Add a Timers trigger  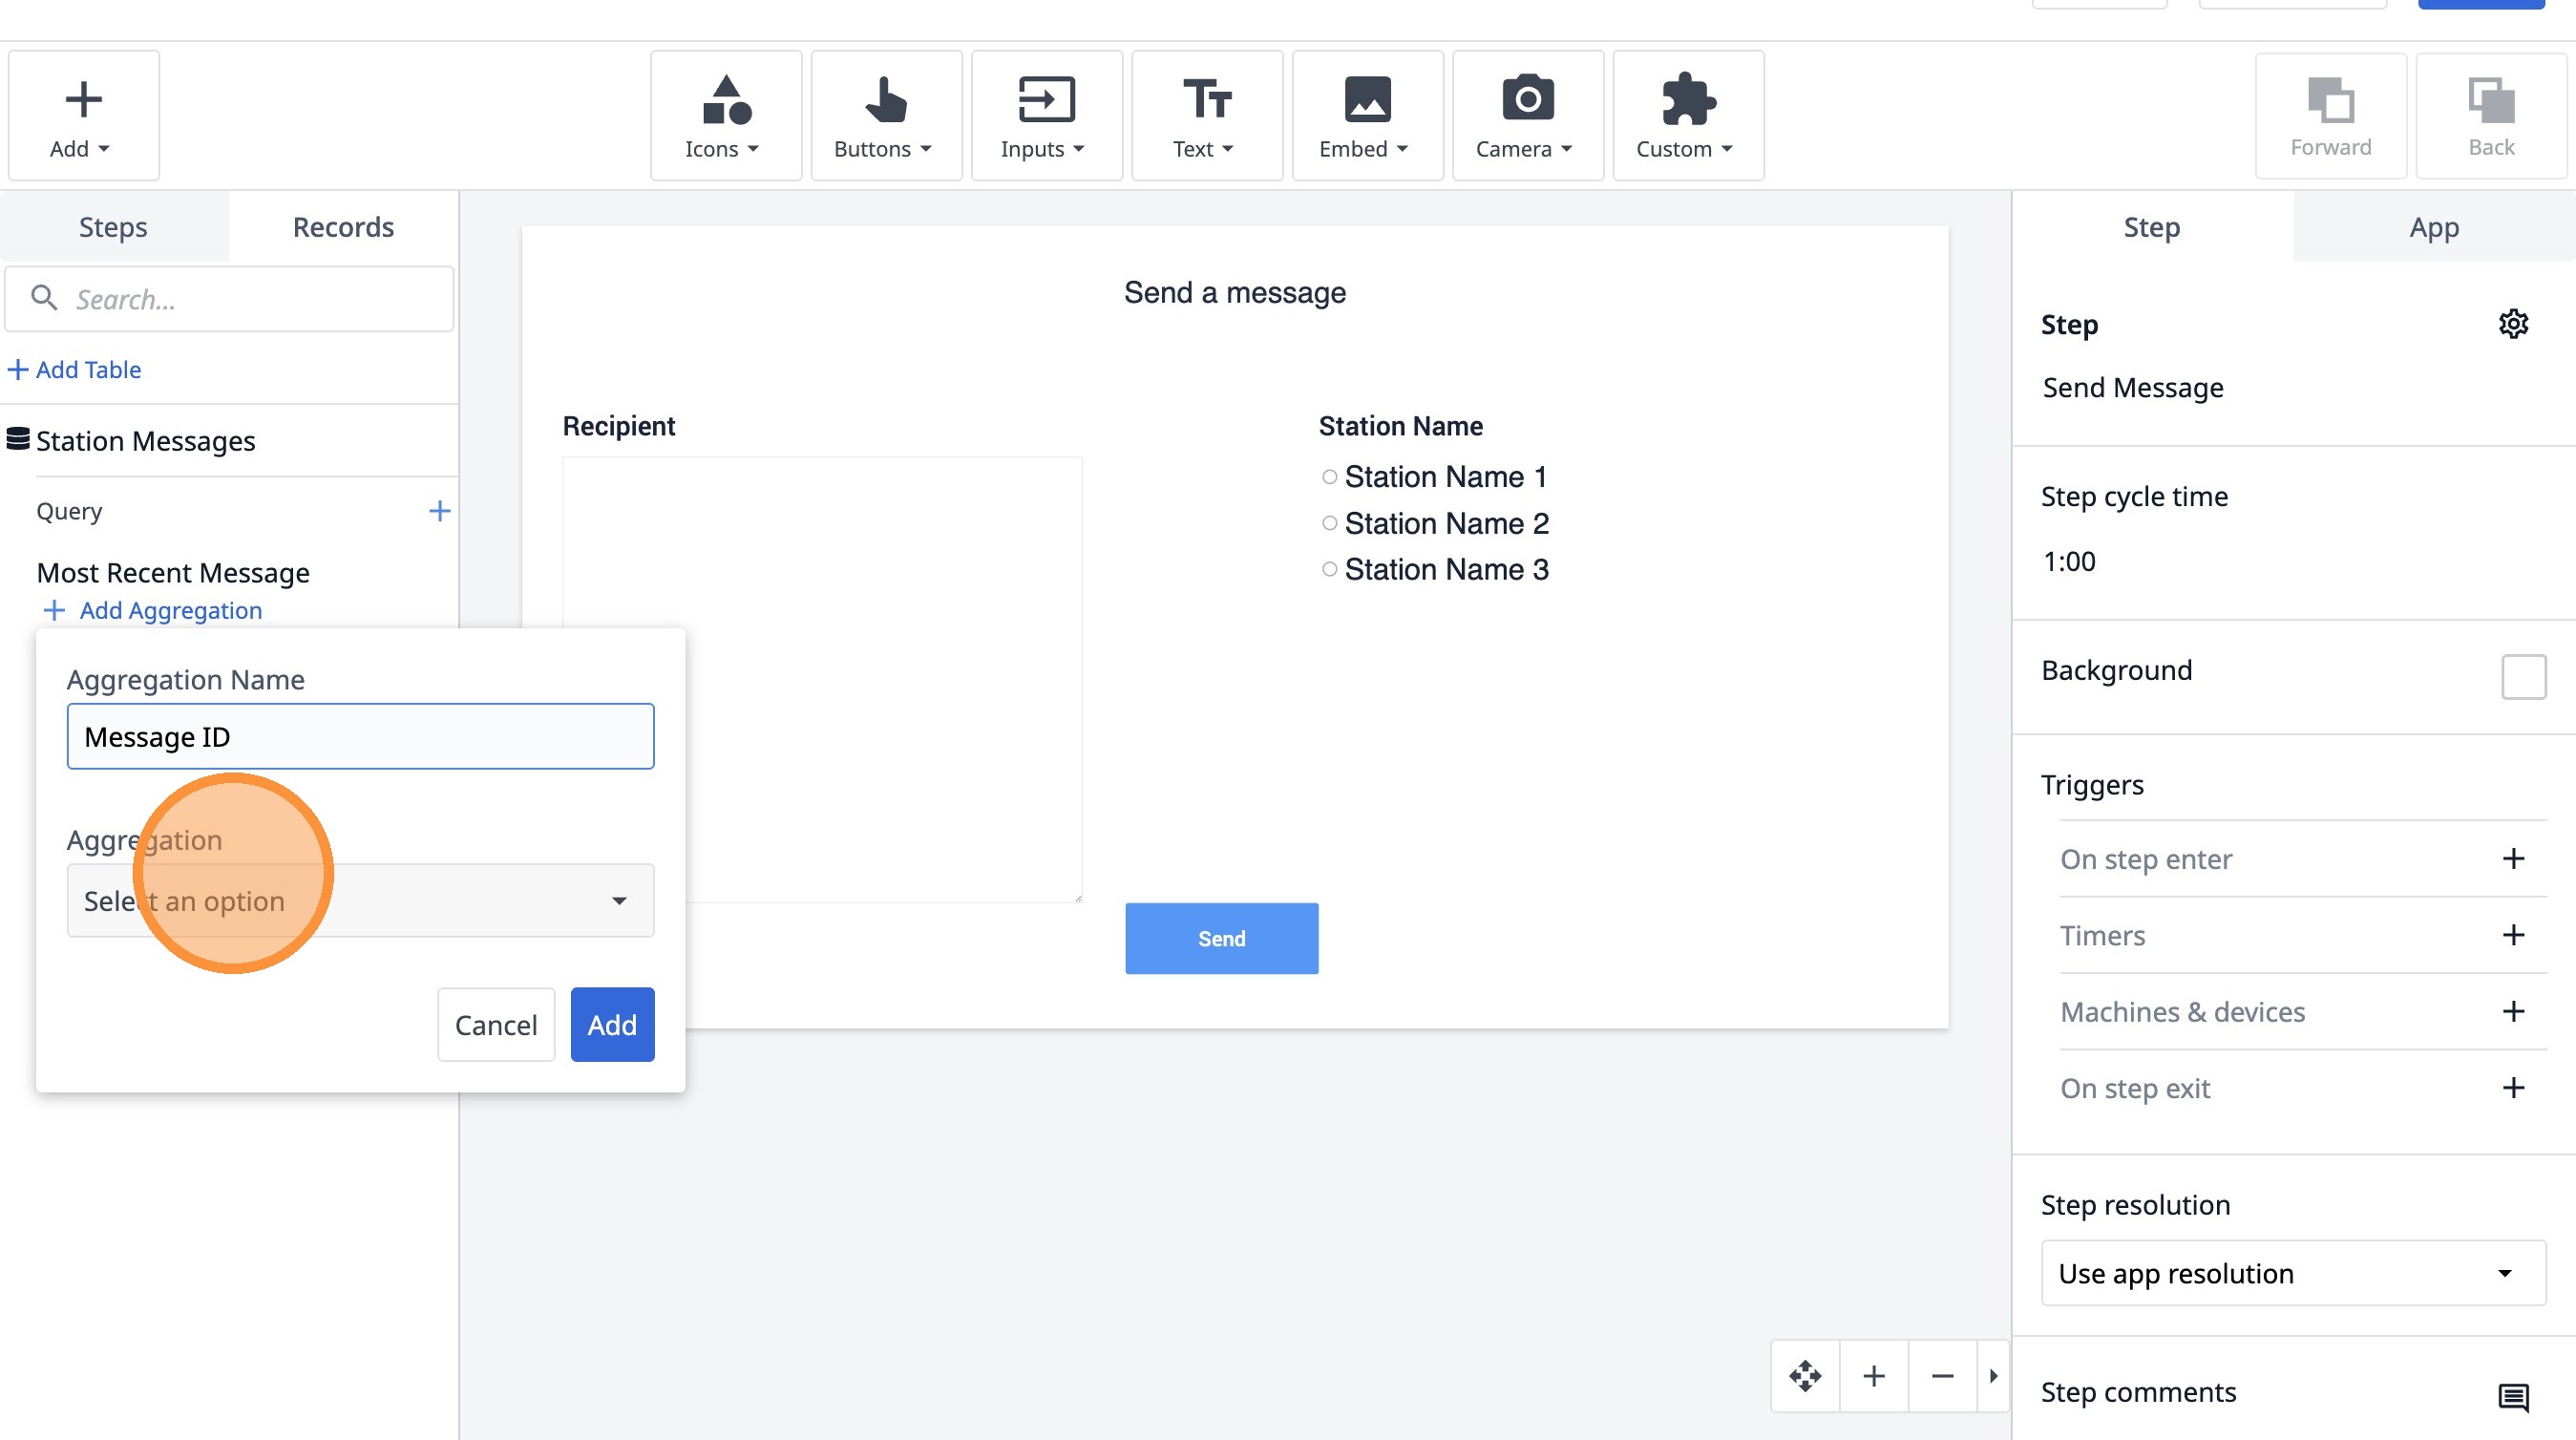click(2512, 935)
